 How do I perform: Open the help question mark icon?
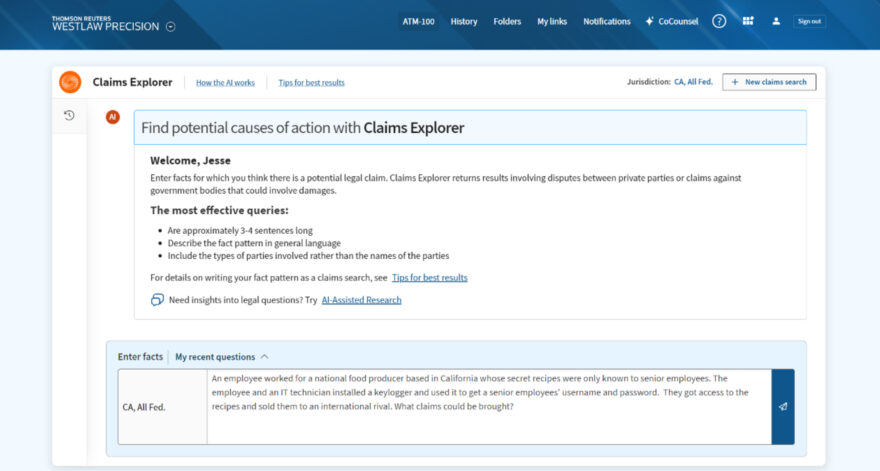click(719, 21)
